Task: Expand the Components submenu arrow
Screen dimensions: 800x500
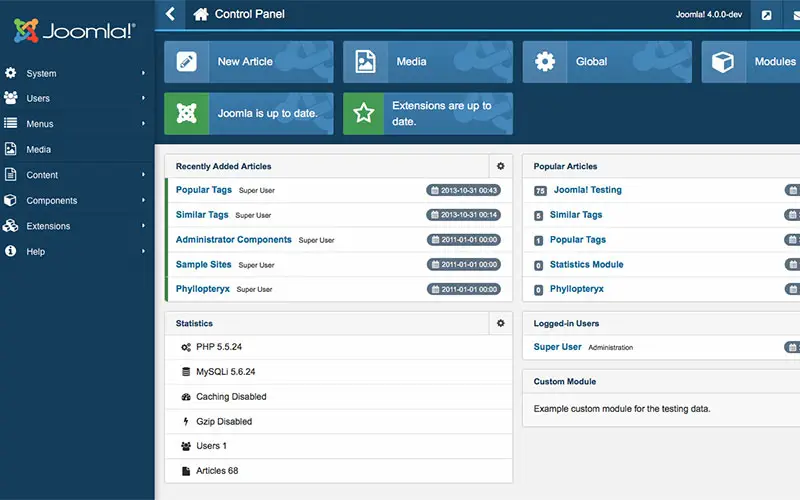Action: pyautogui.click(x=143, y=200)
